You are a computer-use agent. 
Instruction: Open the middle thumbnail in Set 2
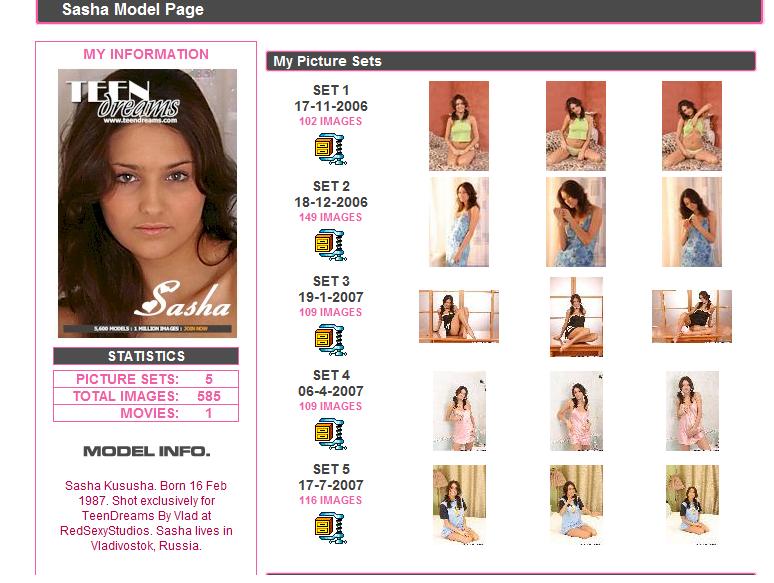pyautogui.click(x=575, y=222)
